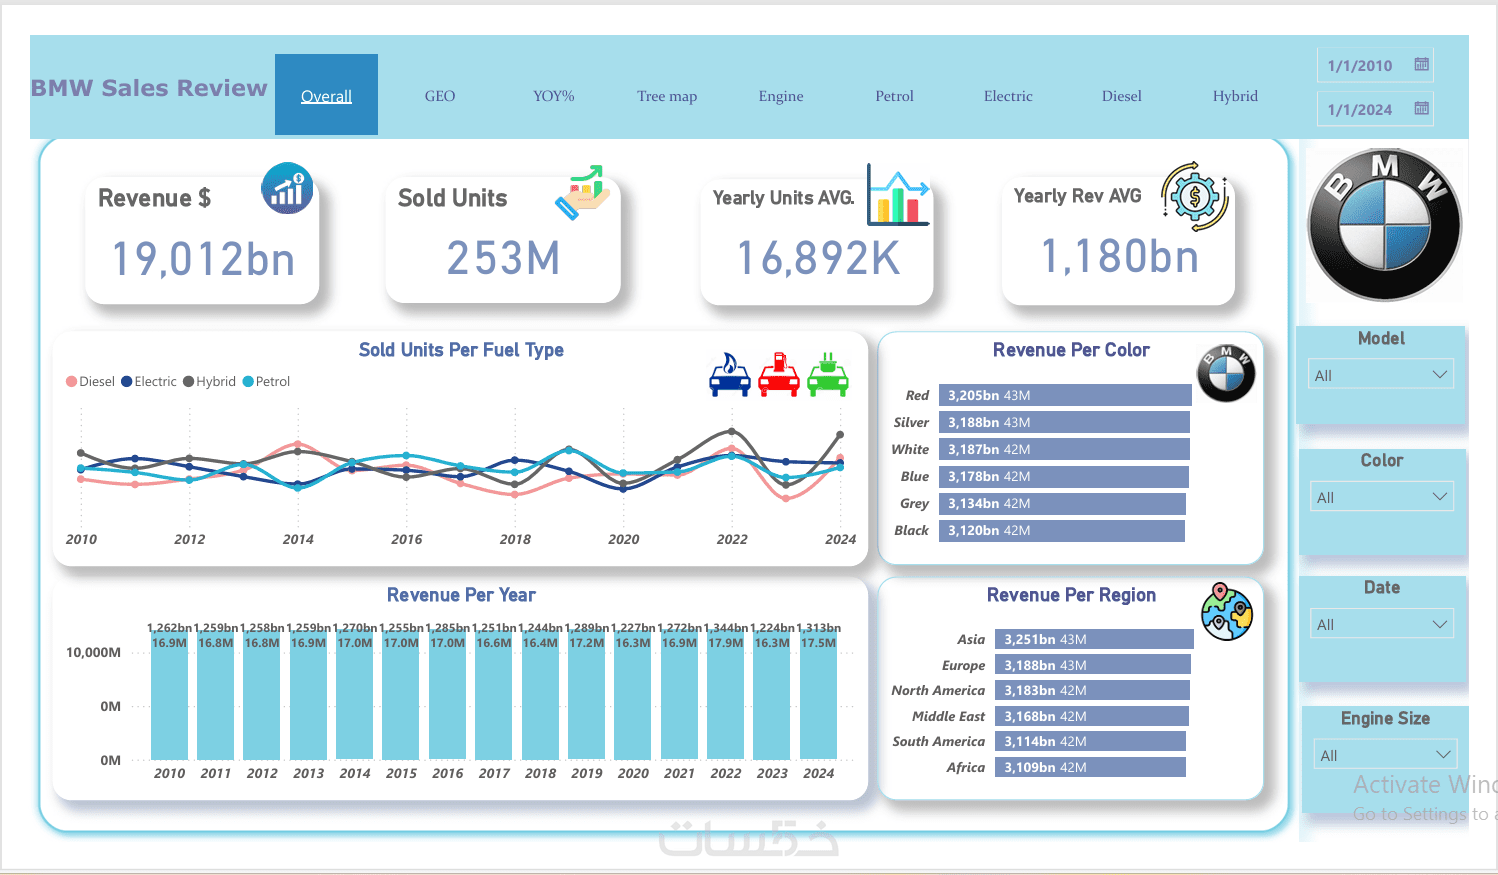Select the Grey revenue bar
The image size is (1498, 875).
tap(1062, 503)
